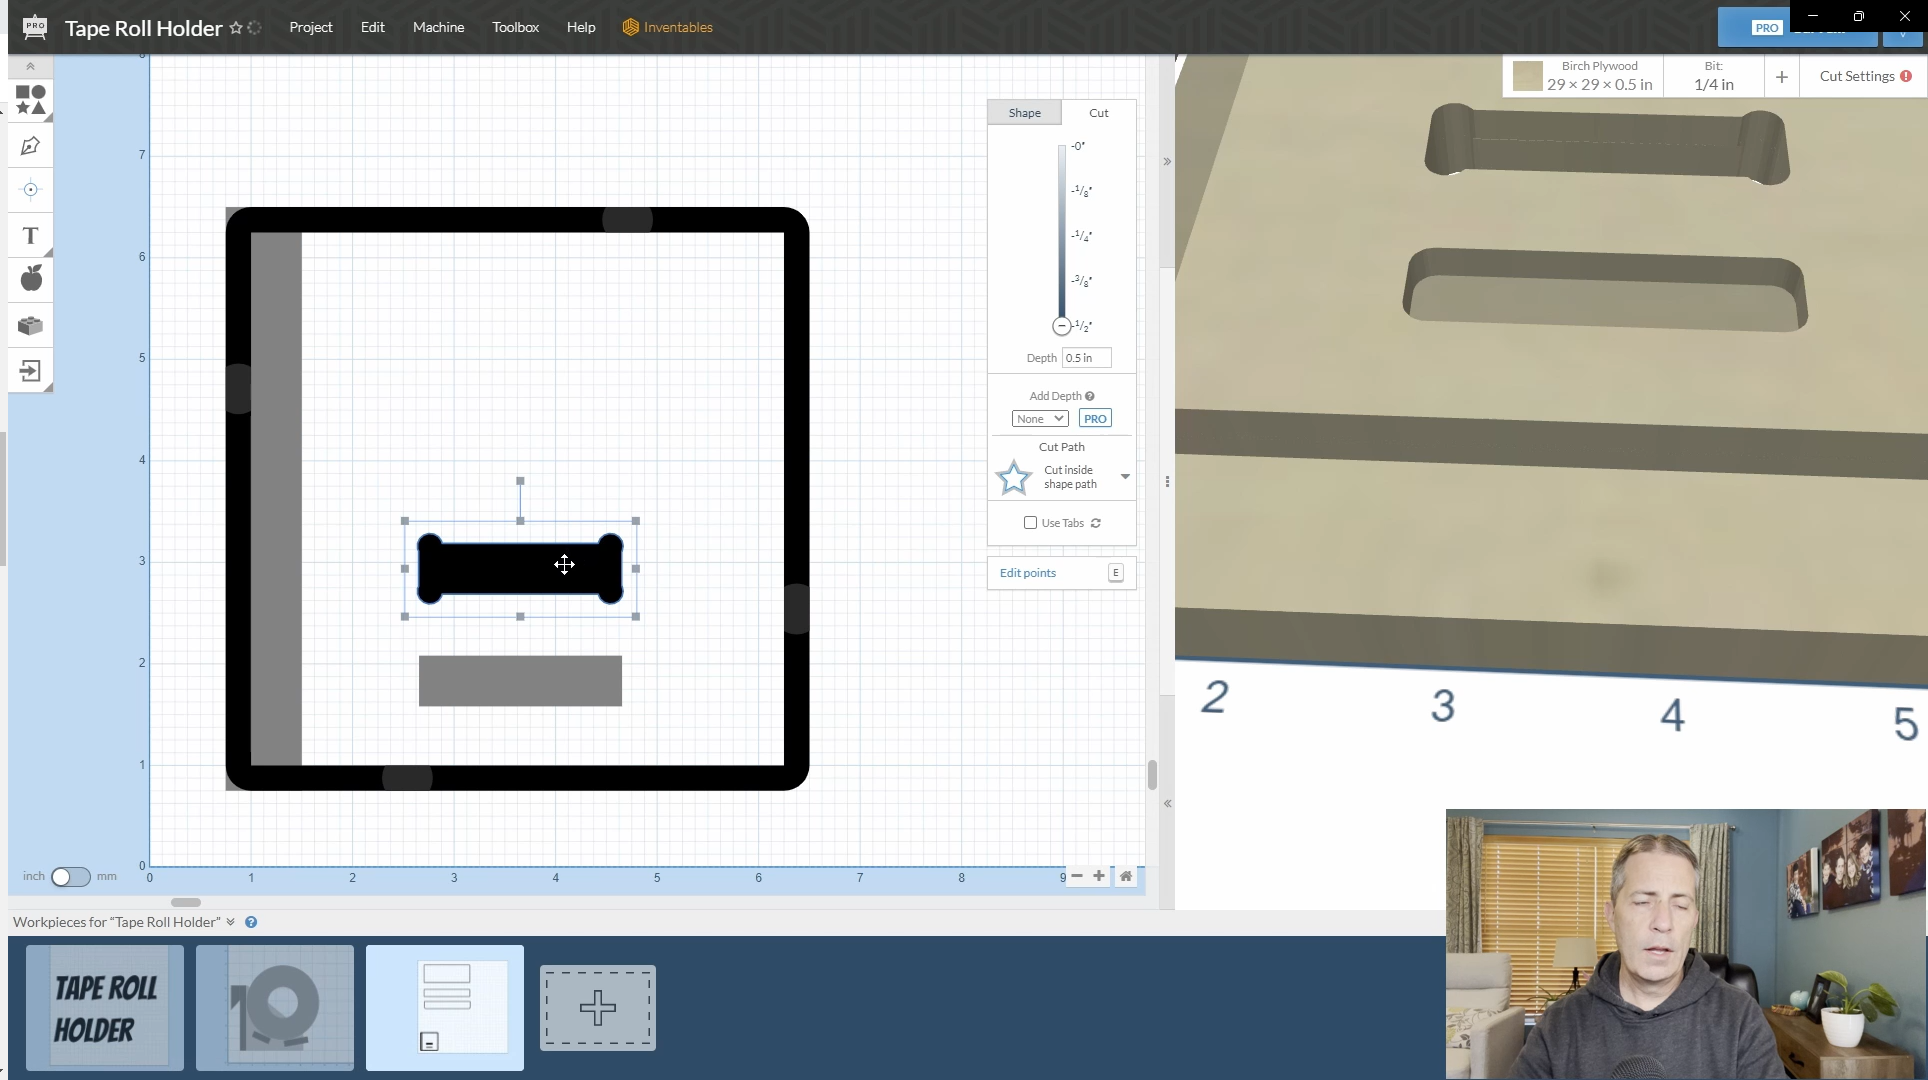Open the Add Depth None dropdown

tap(1039, 419)
